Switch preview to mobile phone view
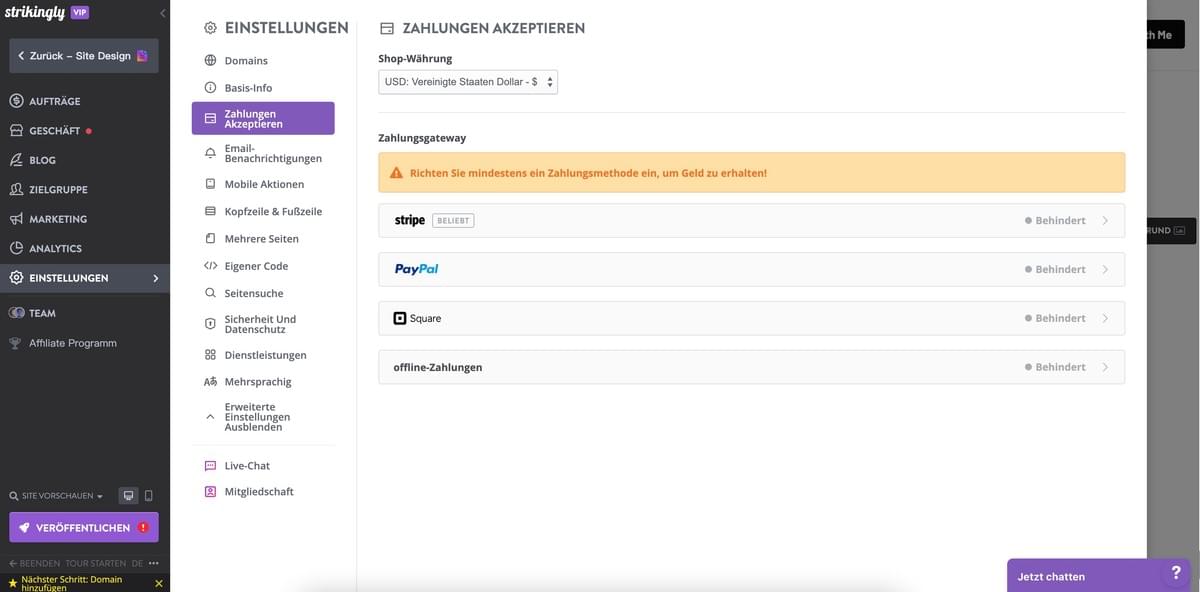The width and height of the screenshot is (1200, 592). [x=149, y=494]
